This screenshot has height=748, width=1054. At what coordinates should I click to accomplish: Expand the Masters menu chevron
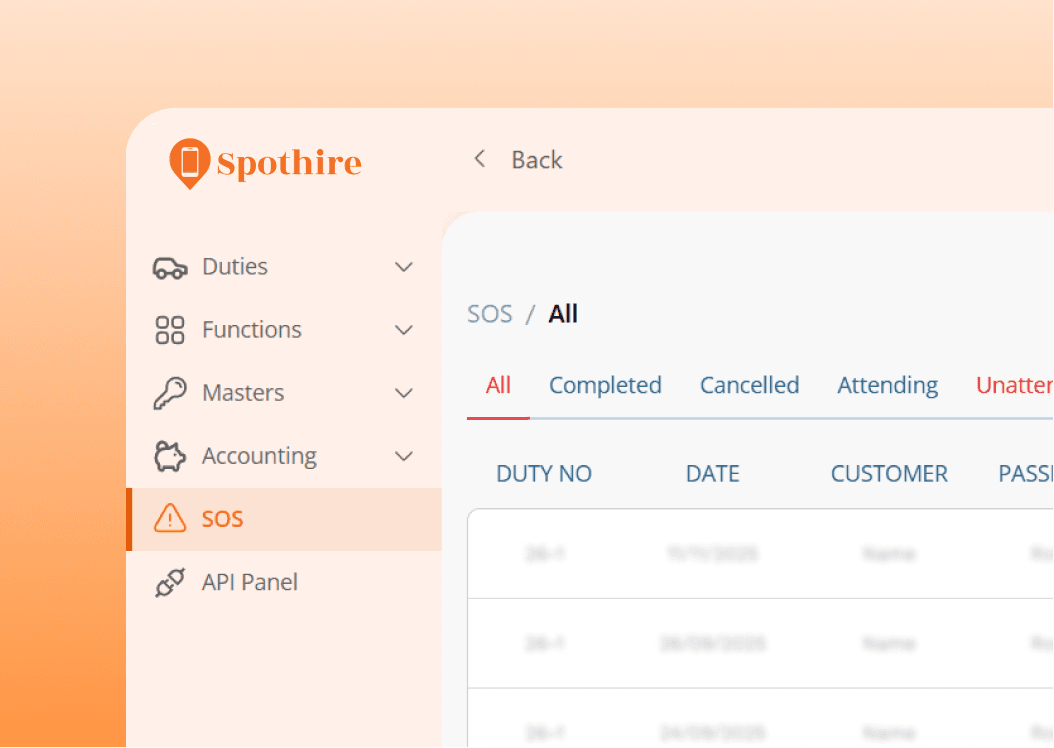click(x=404, y=393)
